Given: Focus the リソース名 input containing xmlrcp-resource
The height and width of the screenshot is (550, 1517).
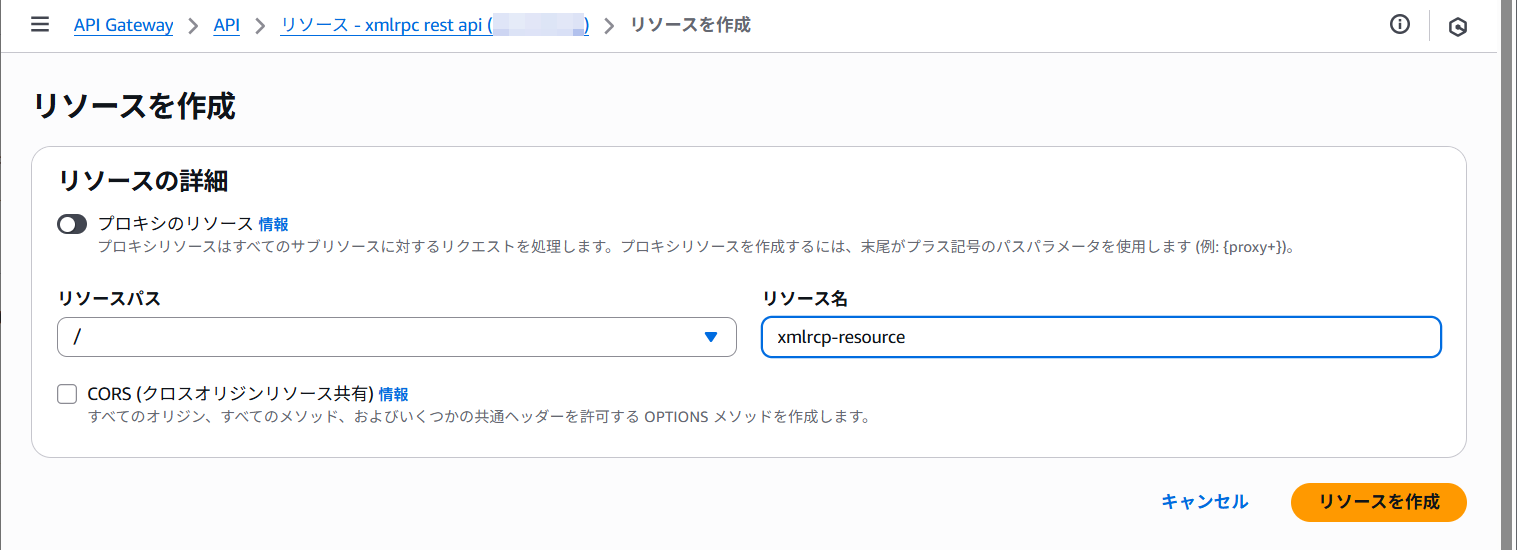Looking at the screenshot, I should pyautogui.click(x=1100, y=337).
